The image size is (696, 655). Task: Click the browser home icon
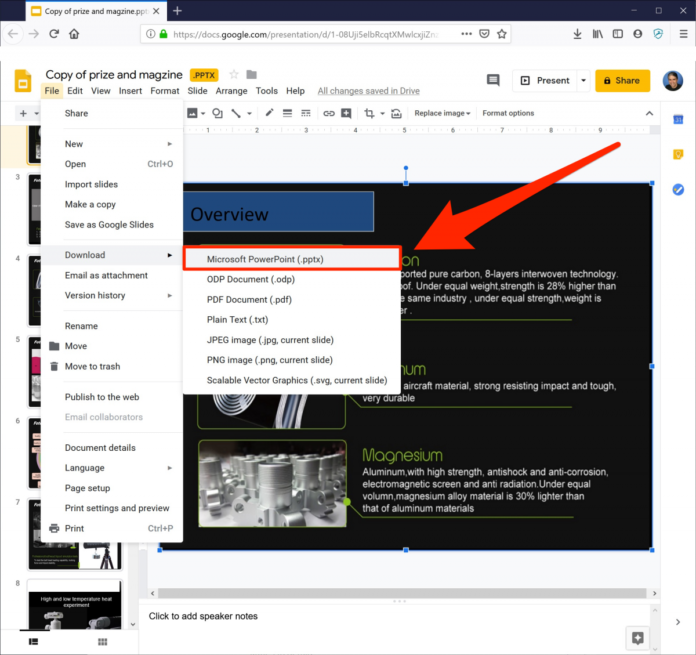(74, 34)
